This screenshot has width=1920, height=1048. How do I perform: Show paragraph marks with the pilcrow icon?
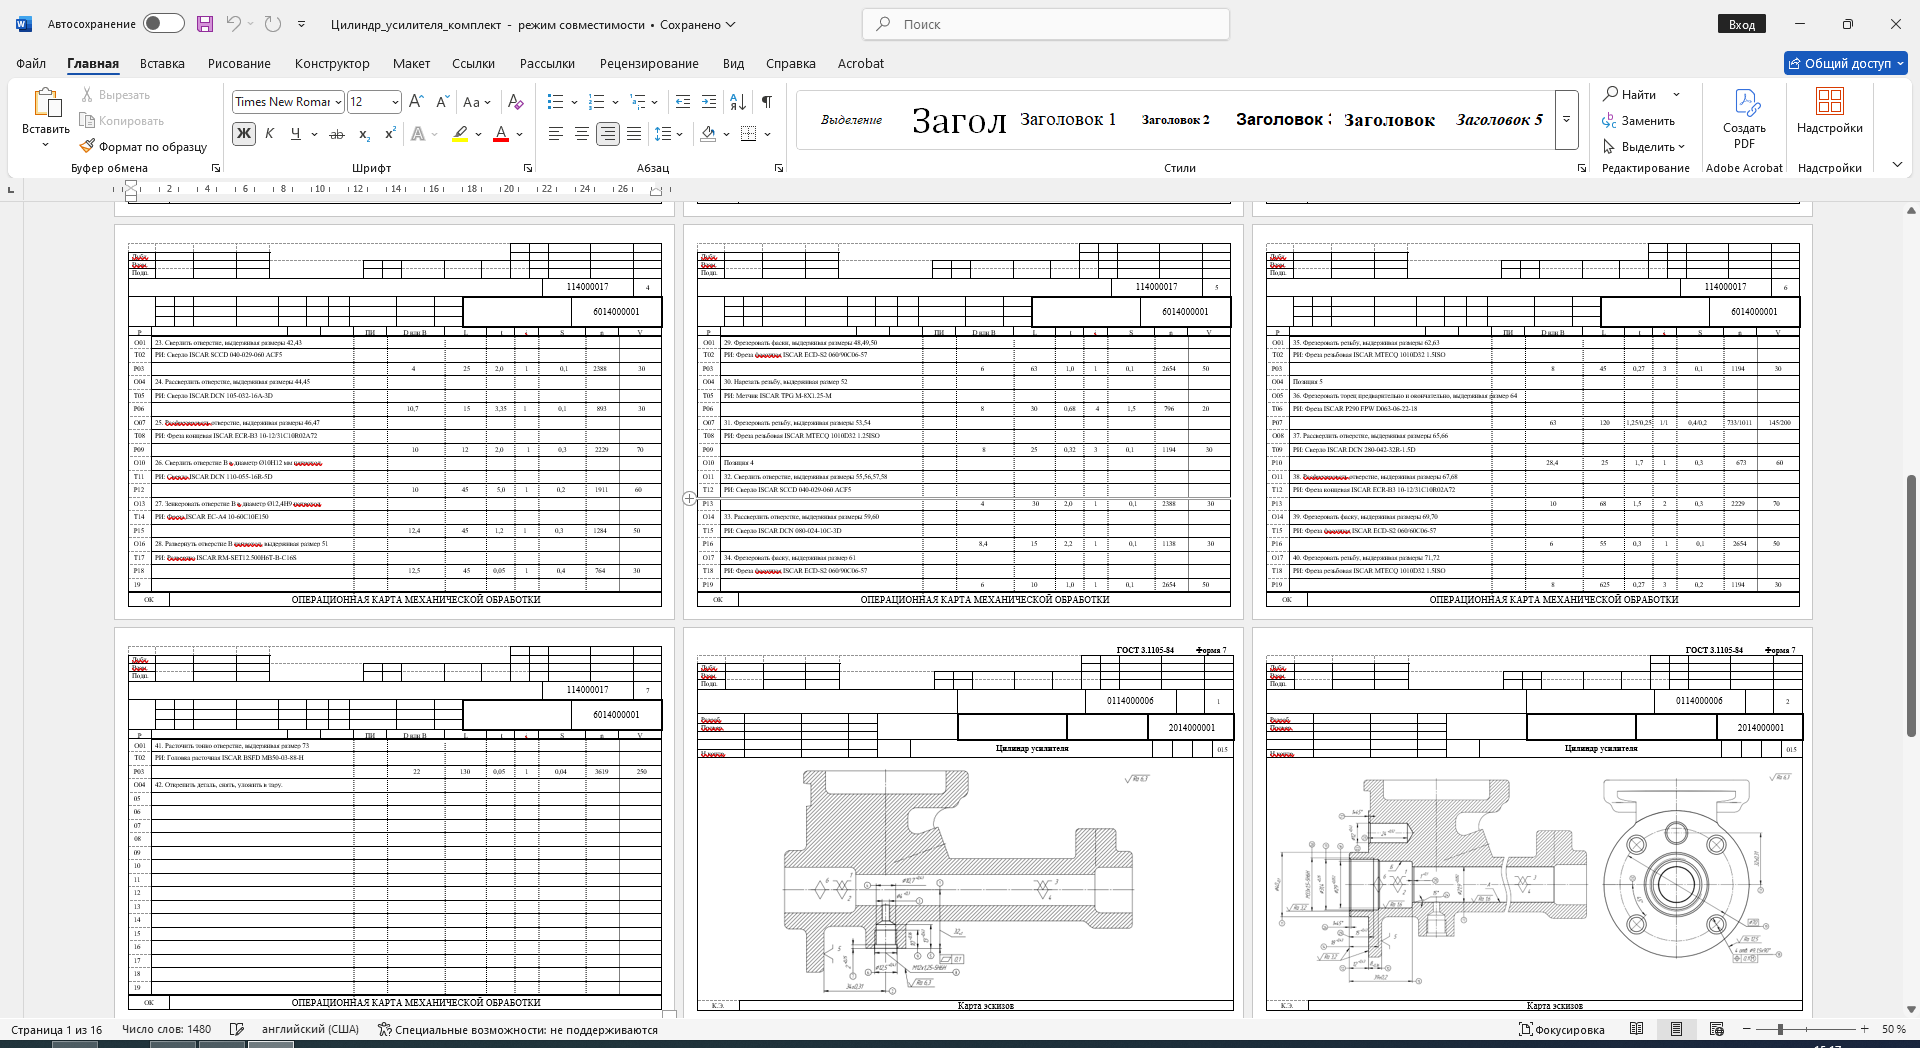pyautogui.click(x=766, y=102)
